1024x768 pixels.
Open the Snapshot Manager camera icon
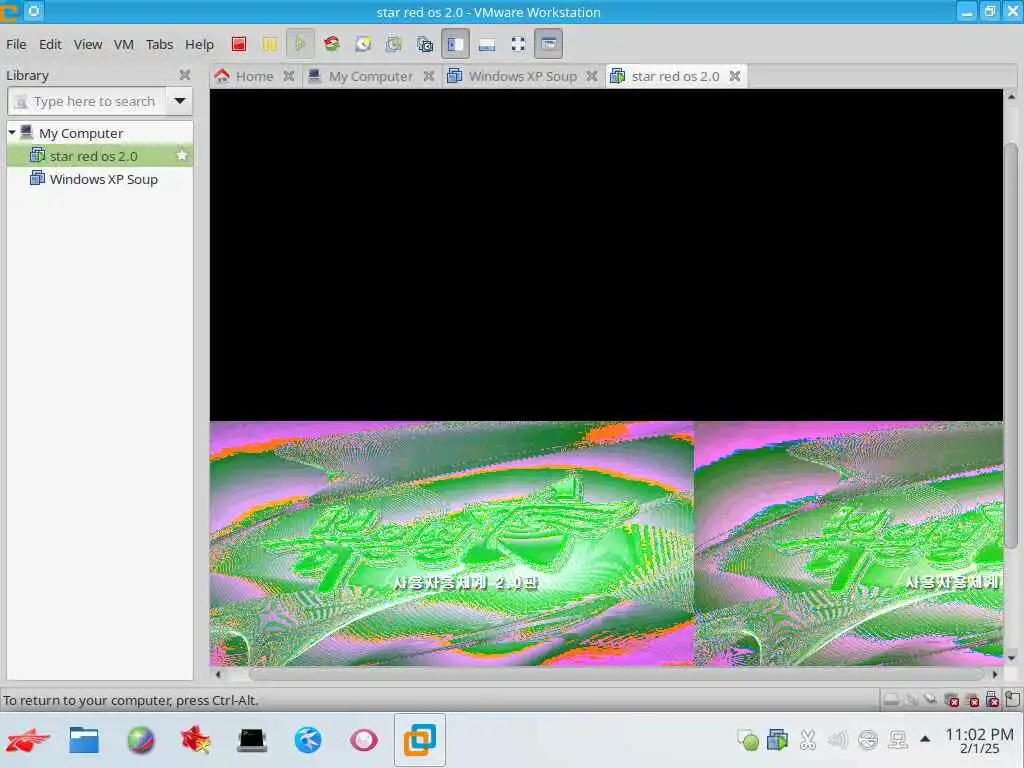[x=425, y=44]
